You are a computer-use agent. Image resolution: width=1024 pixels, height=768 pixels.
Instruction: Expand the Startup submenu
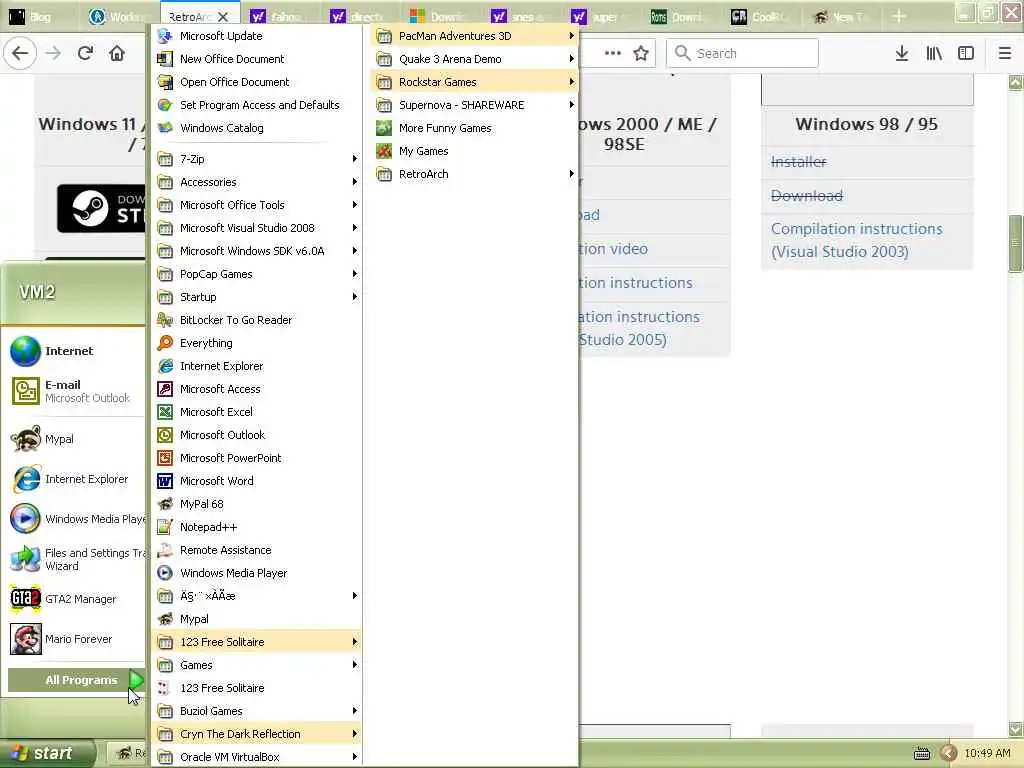point(256,297)
